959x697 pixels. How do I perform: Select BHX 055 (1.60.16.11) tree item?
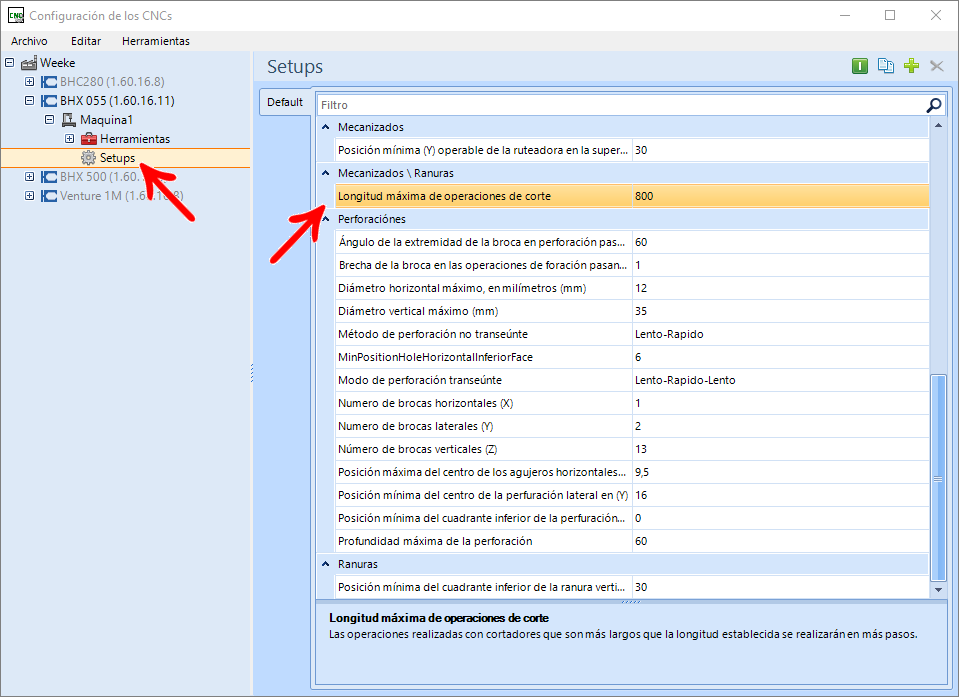117,101
